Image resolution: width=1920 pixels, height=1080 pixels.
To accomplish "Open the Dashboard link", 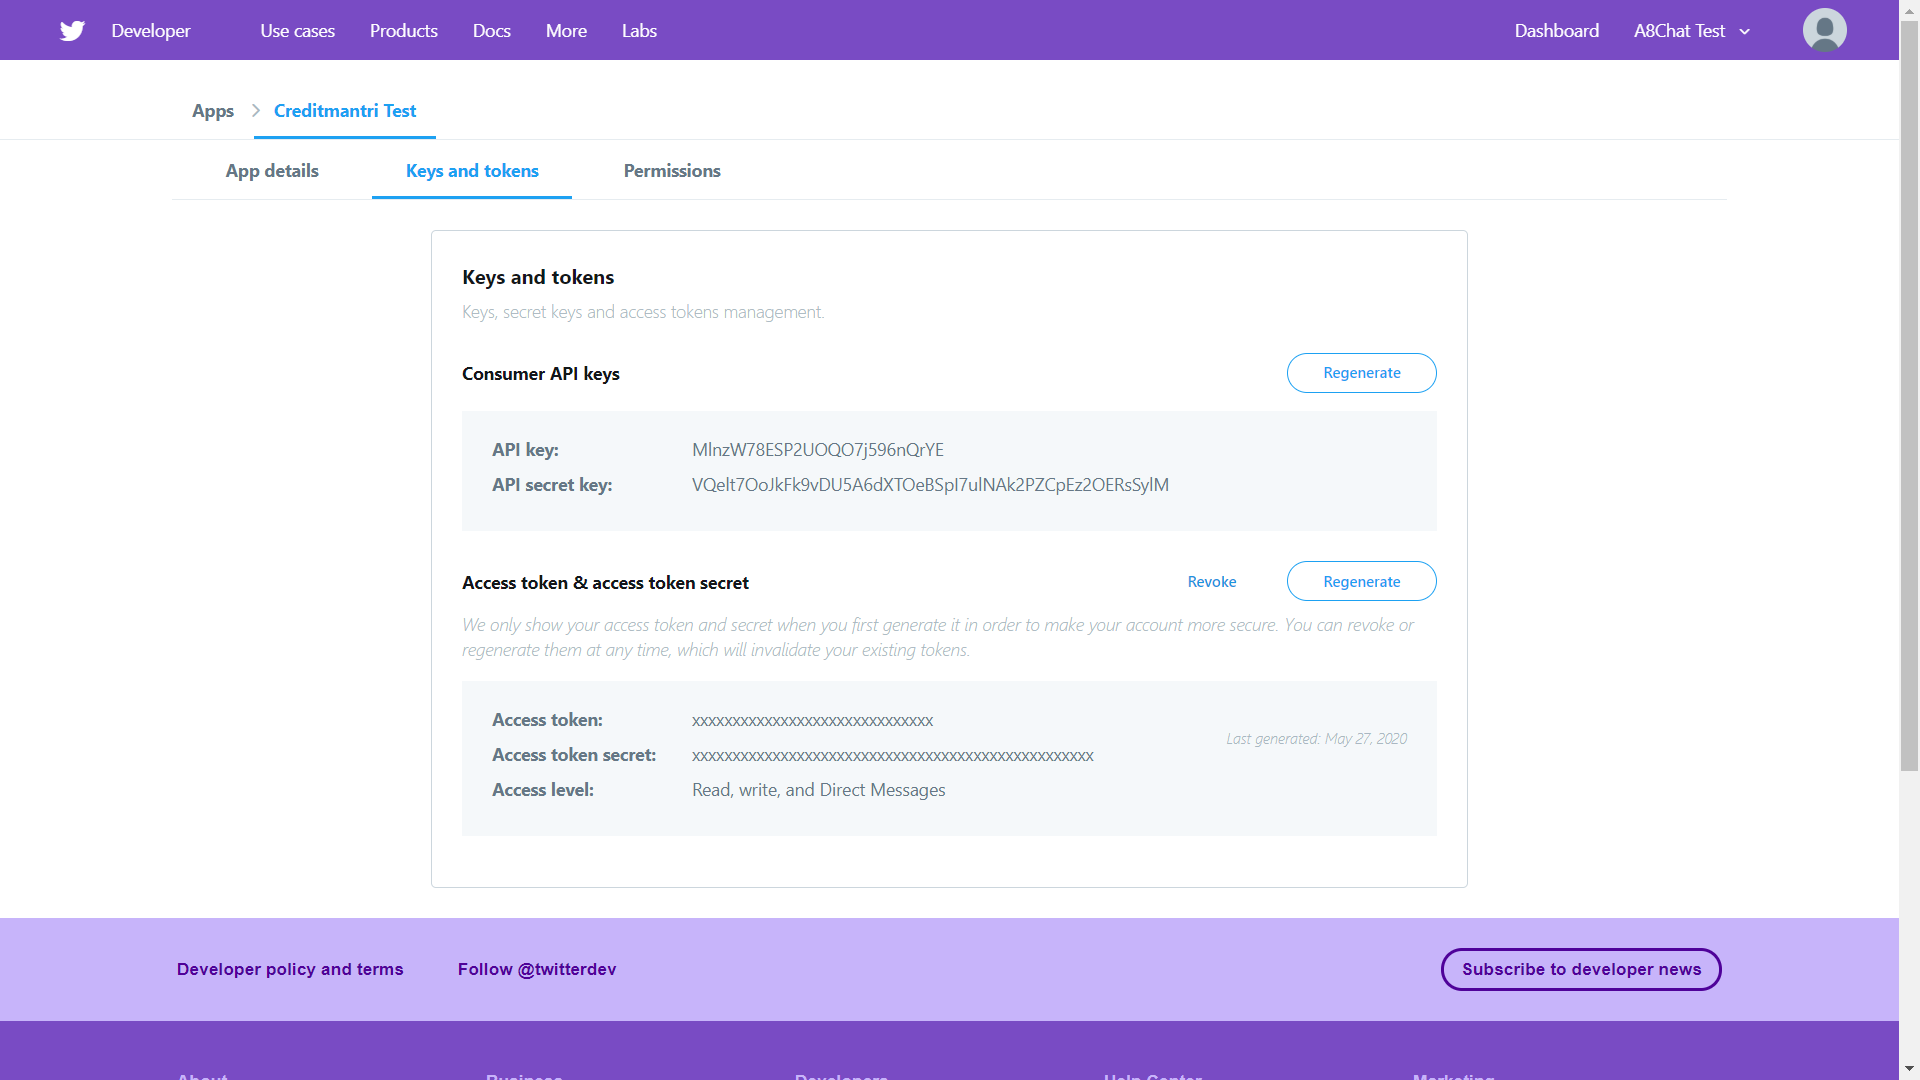I will [x=1556, y=31].
